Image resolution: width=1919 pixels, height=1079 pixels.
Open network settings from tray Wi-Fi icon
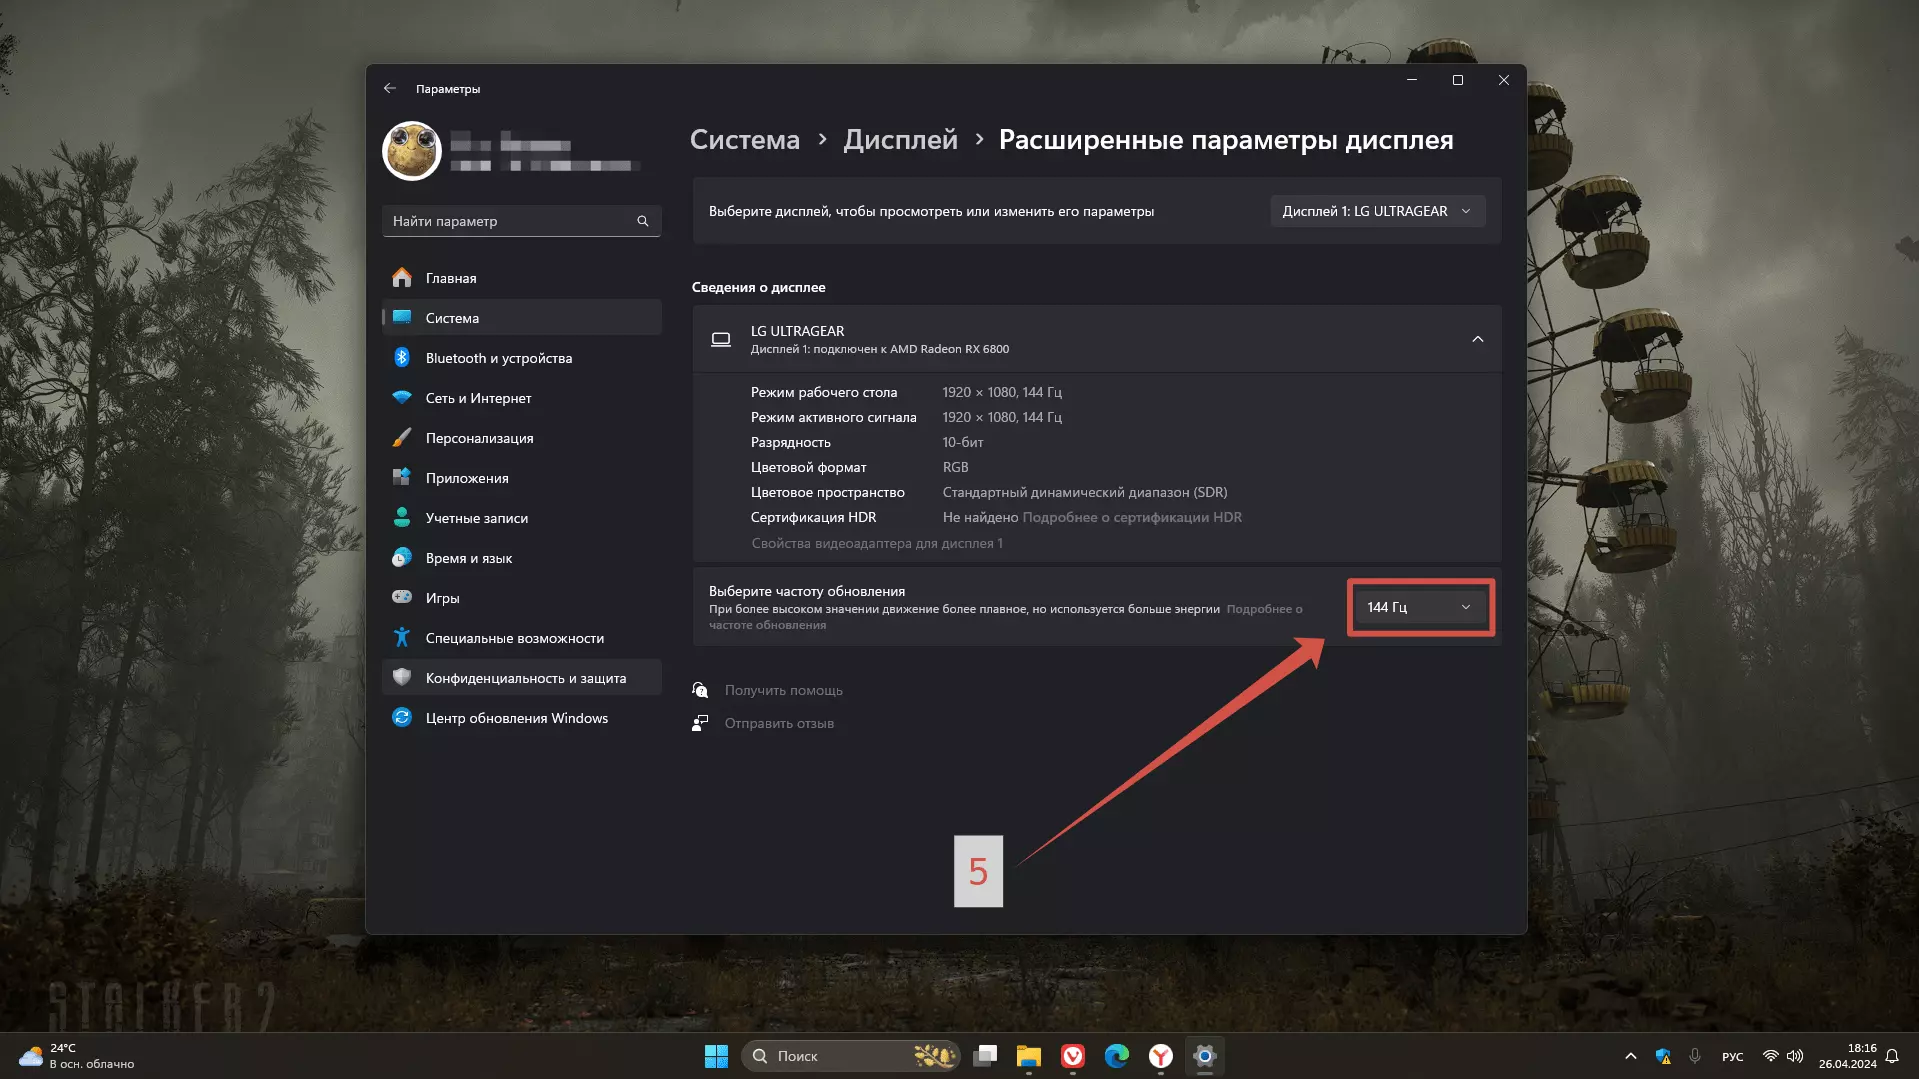click(1771, 1056)
